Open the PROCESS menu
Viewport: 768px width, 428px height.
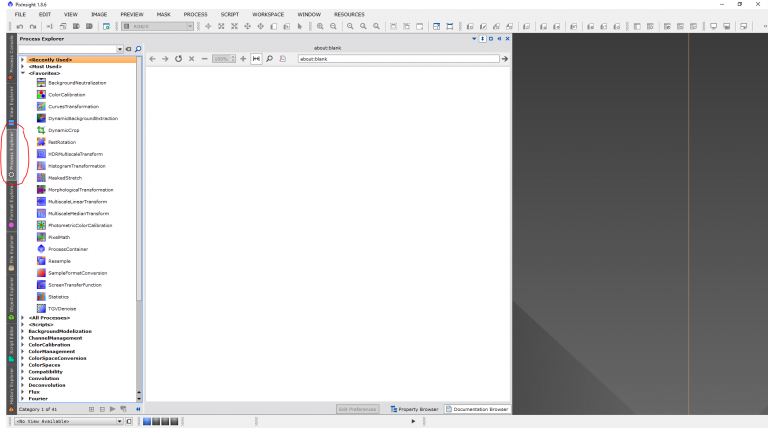click(196, 15)
